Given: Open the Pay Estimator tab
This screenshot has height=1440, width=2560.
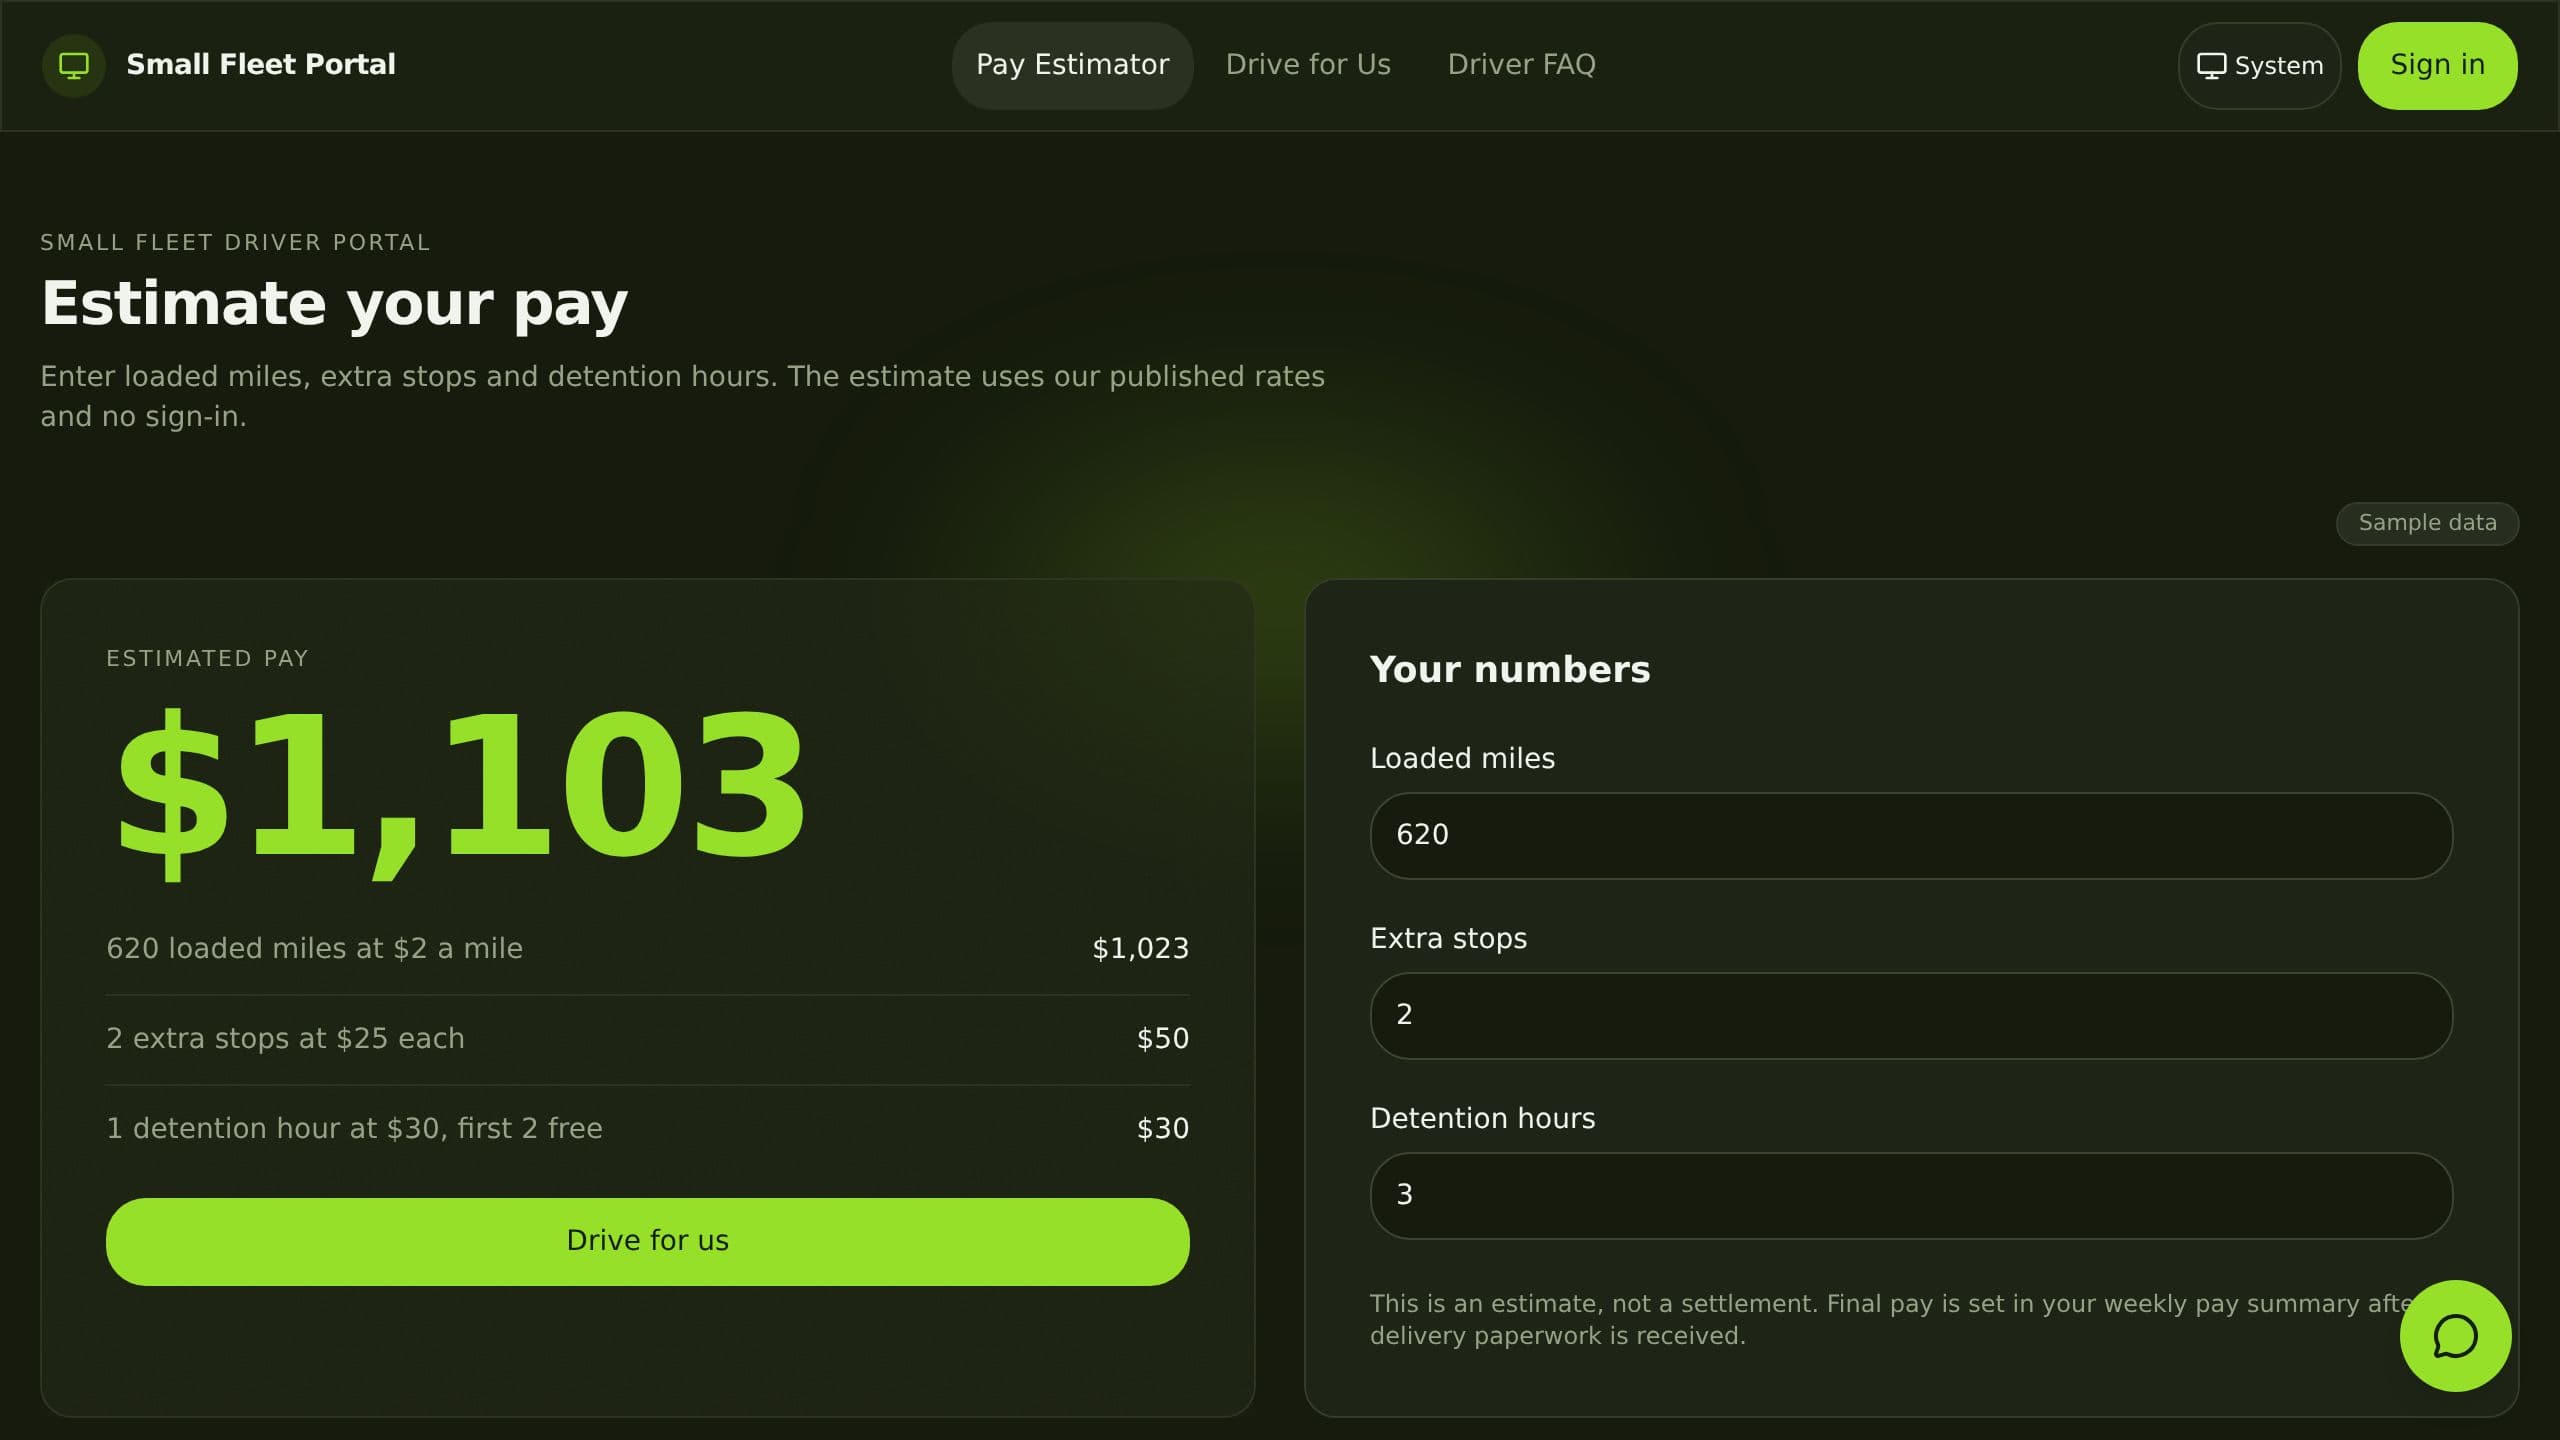Looking at the screenshot, I should click(x=1072, y=65).
